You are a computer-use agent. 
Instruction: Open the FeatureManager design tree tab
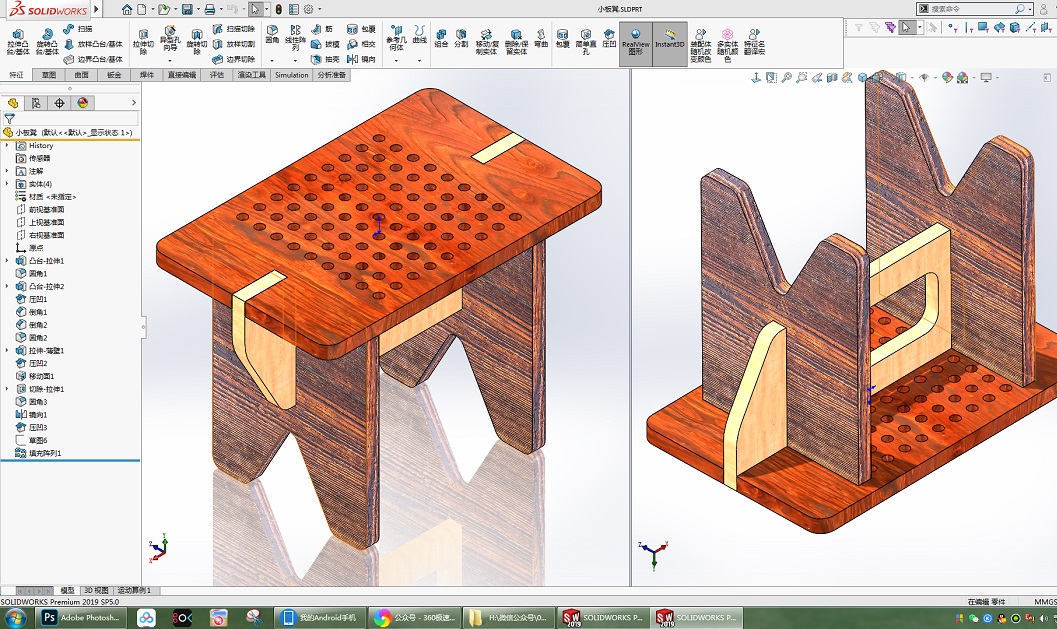tap(13, 103)
